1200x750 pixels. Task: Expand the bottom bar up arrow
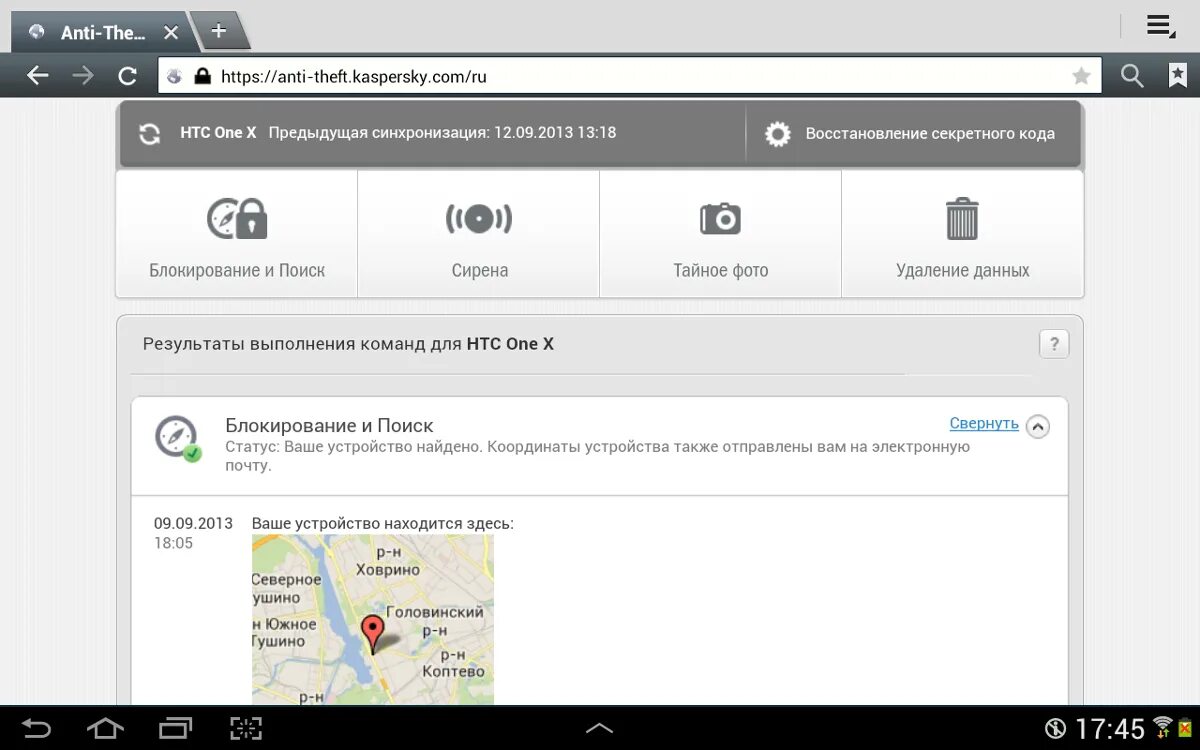point(599,728)
